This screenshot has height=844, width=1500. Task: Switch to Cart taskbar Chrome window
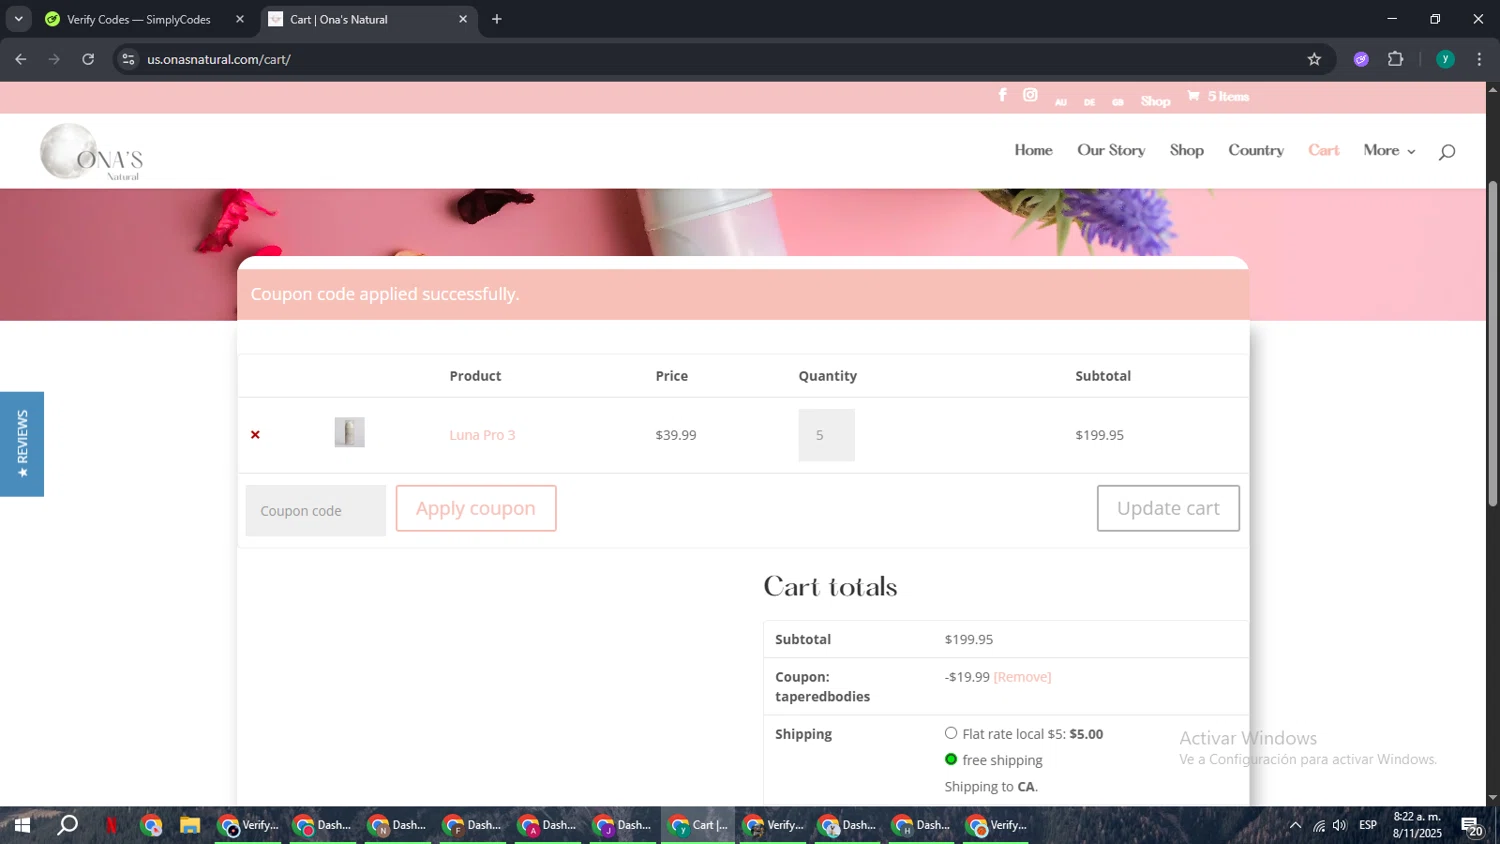[x=697, y=825]
